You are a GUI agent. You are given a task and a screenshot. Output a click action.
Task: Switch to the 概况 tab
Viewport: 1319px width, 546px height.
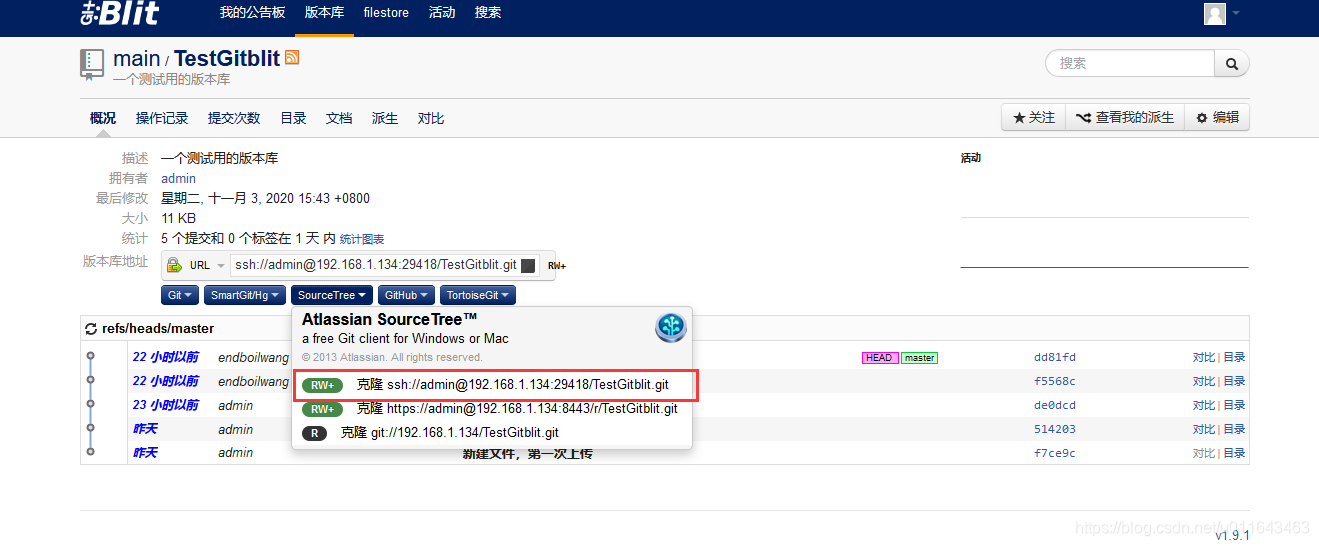(x=103, y=118)
